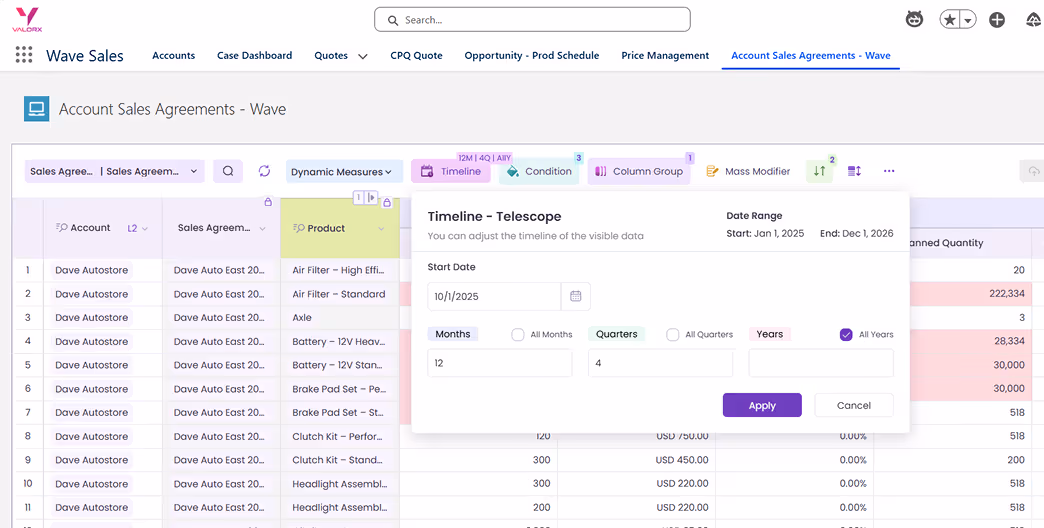This screenshot has height=528, width=1044.
Task: Click the Quarters value field
Action: 660,364
